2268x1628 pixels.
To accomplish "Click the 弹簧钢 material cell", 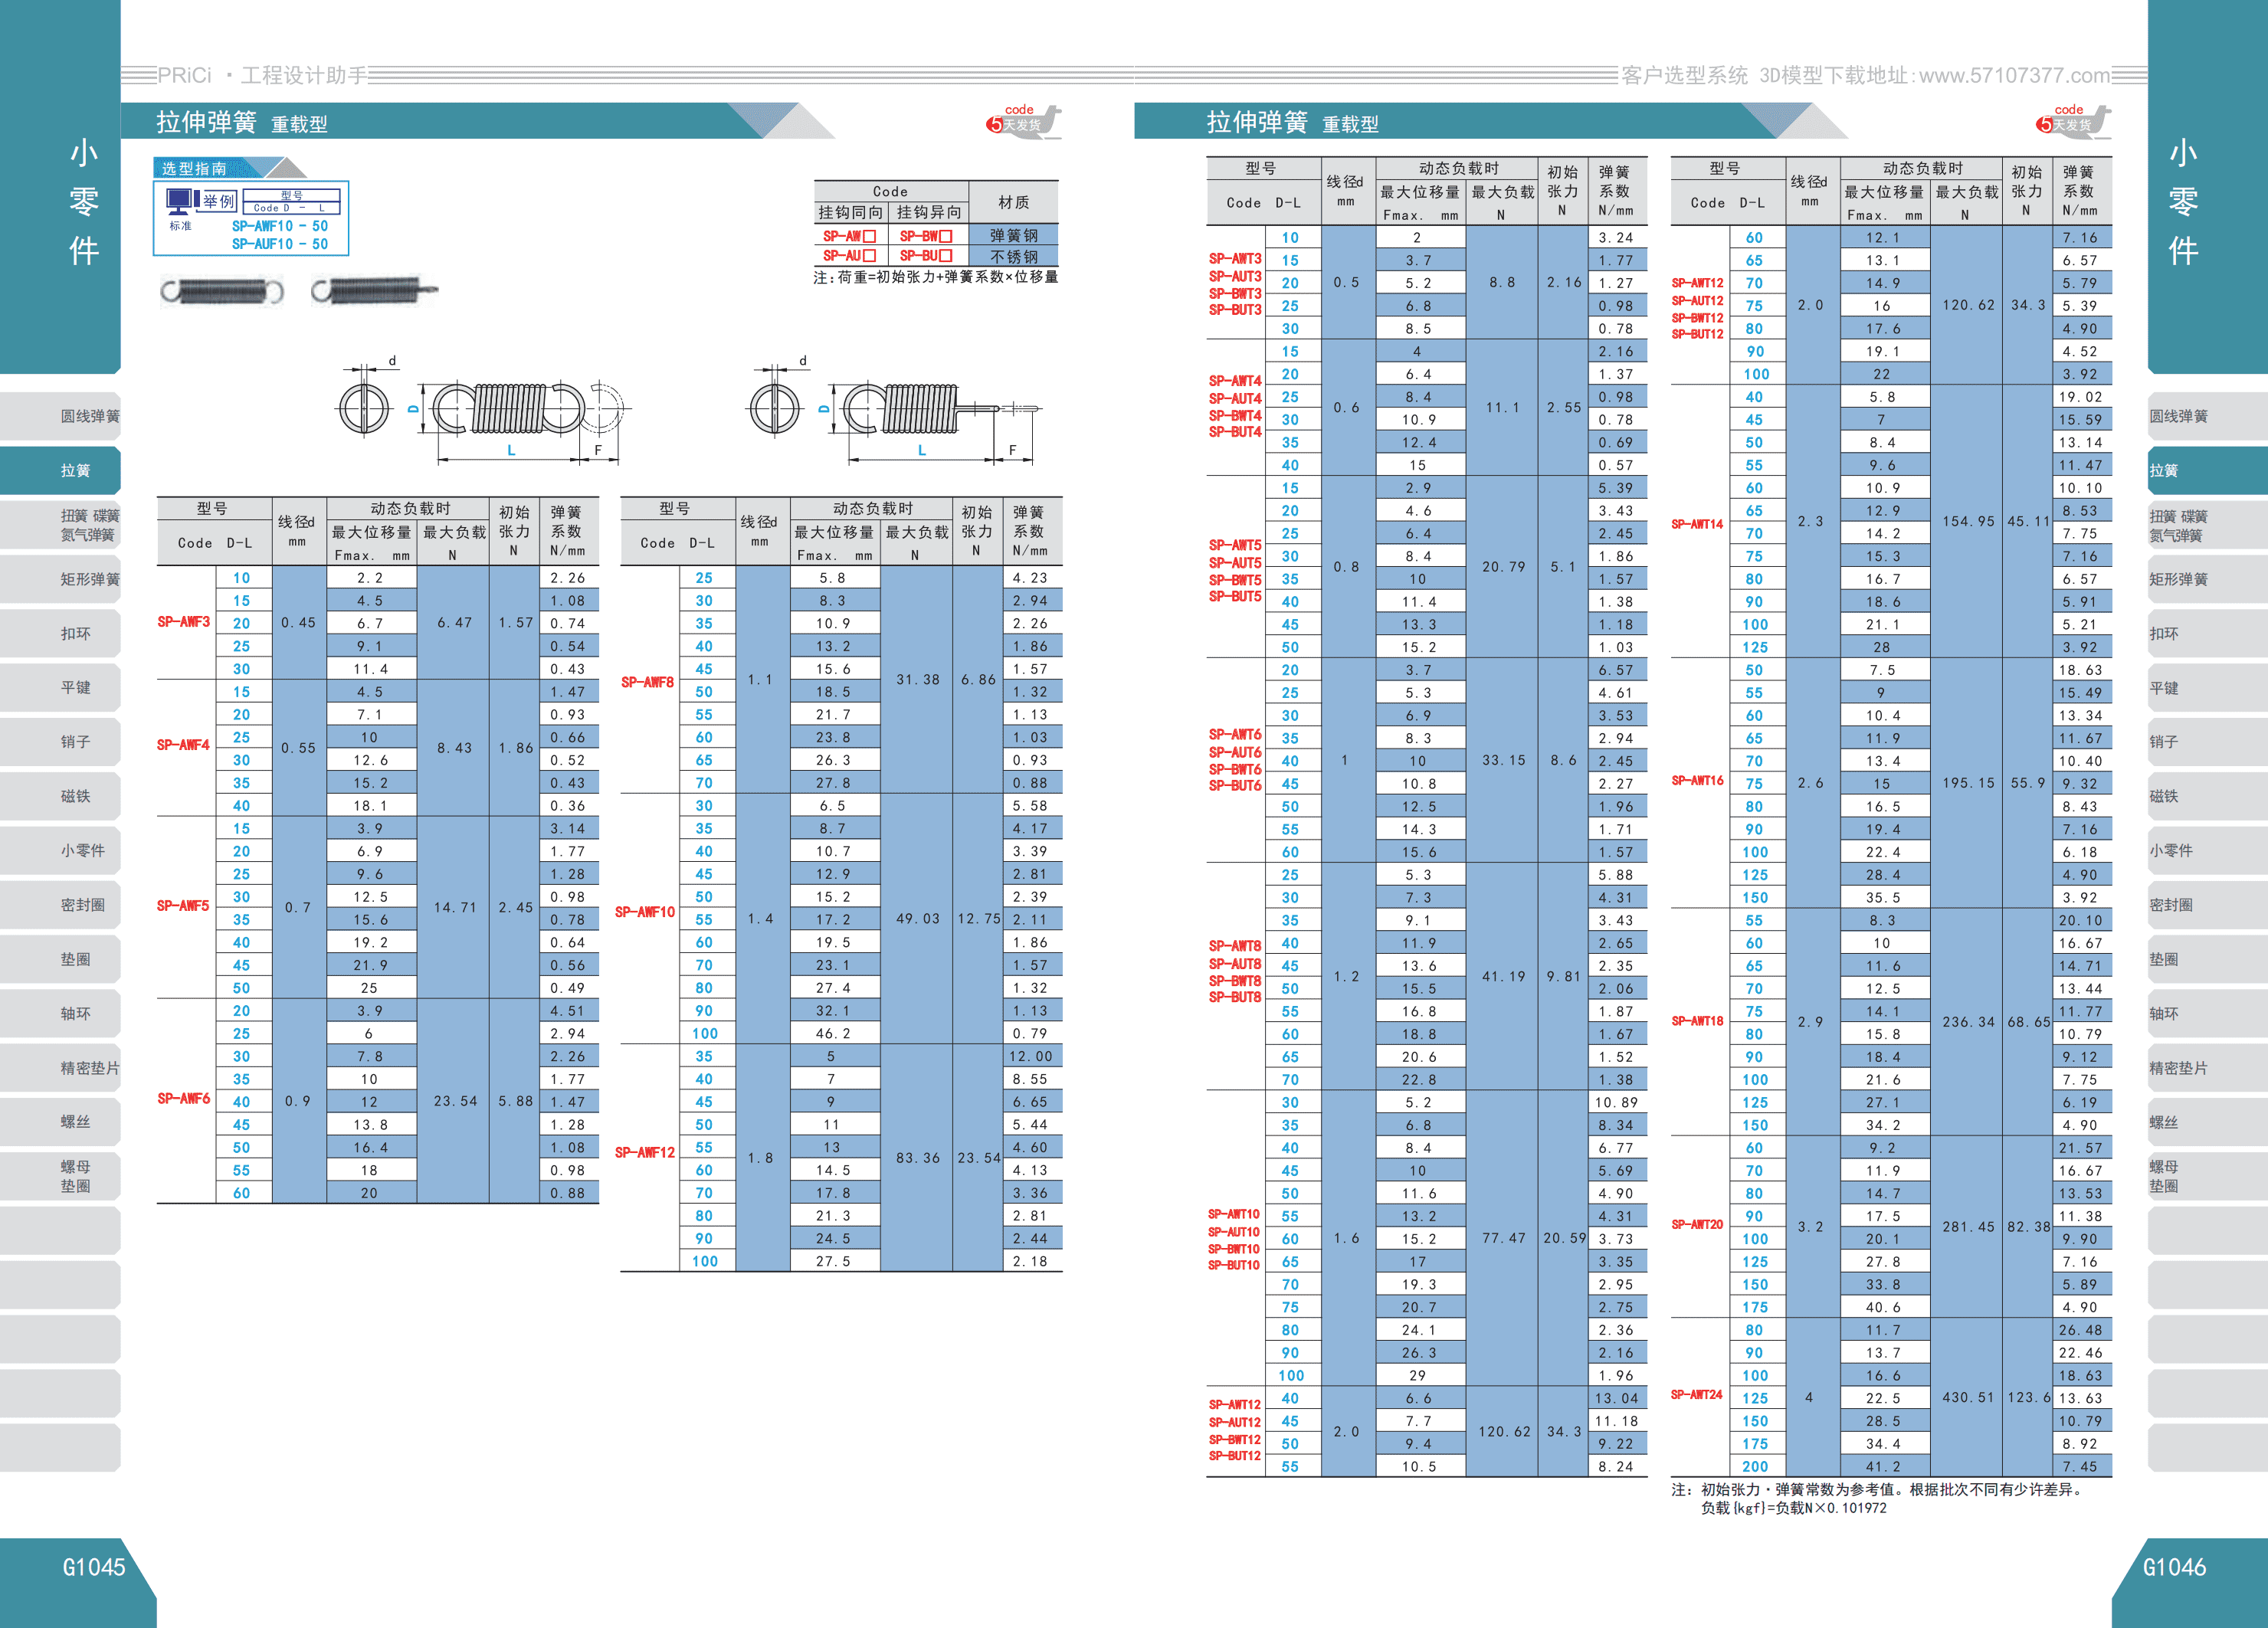I will tap(1013, 235).
